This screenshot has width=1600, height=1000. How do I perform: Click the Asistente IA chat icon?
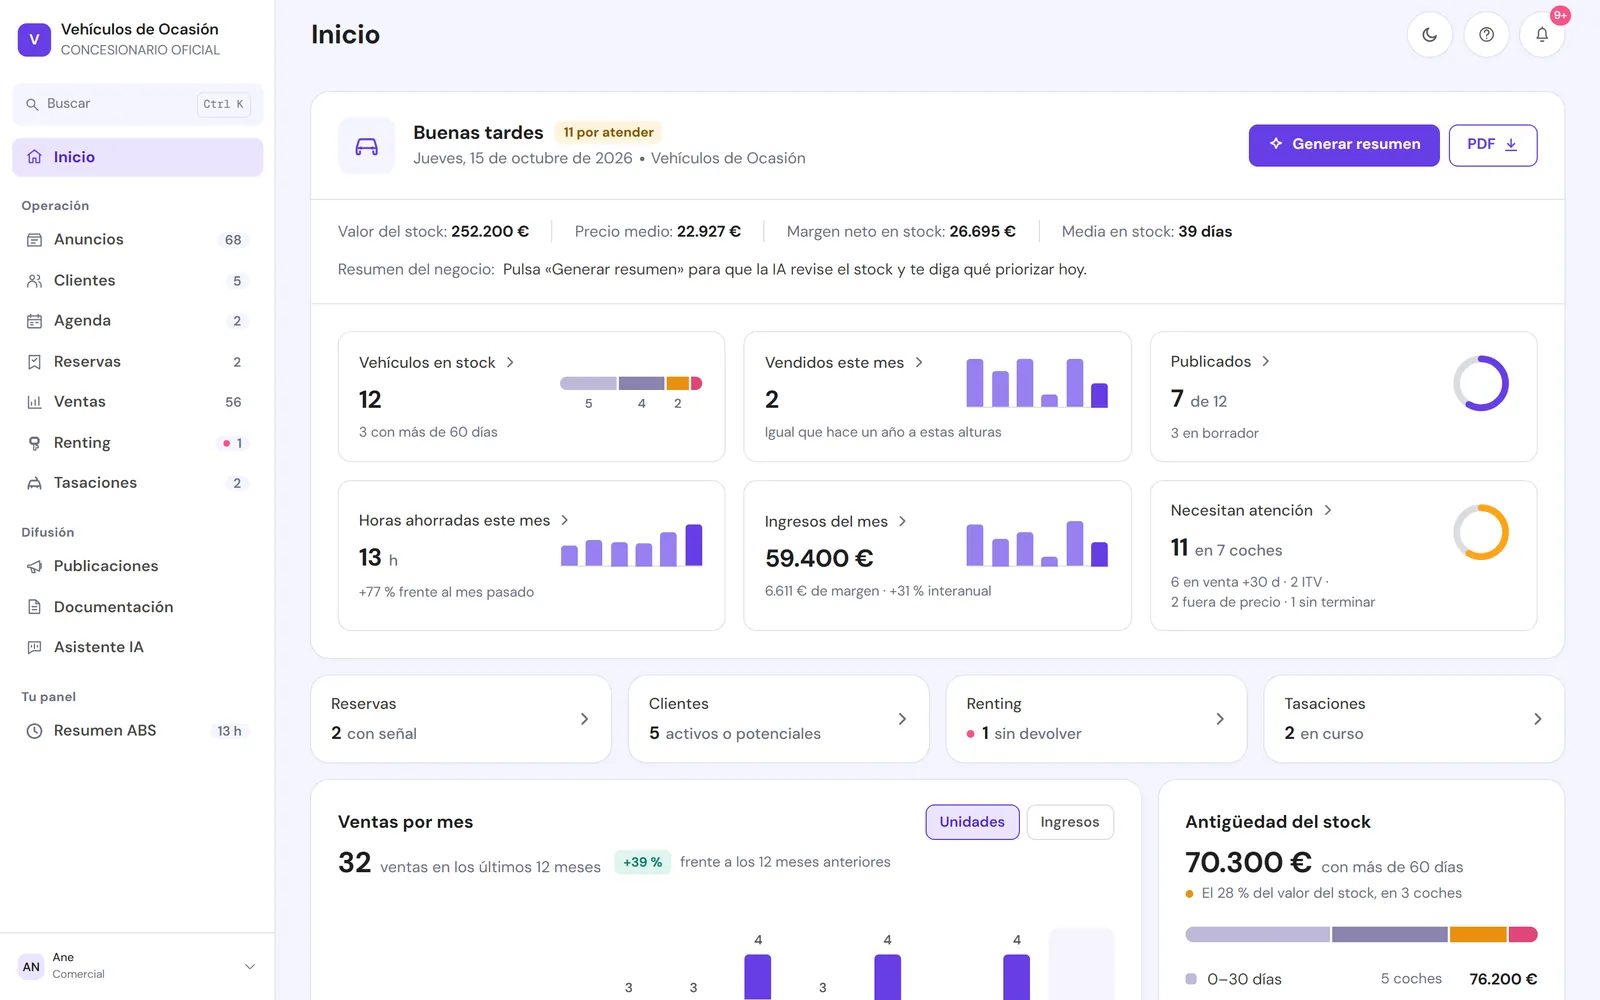click(34, 647)
